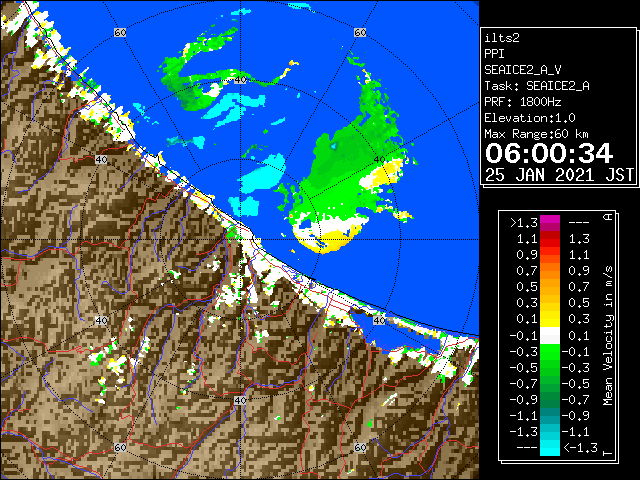640x480 pixels.
Task: Select the southwest "60" range ring label
Action: [120, 448]
